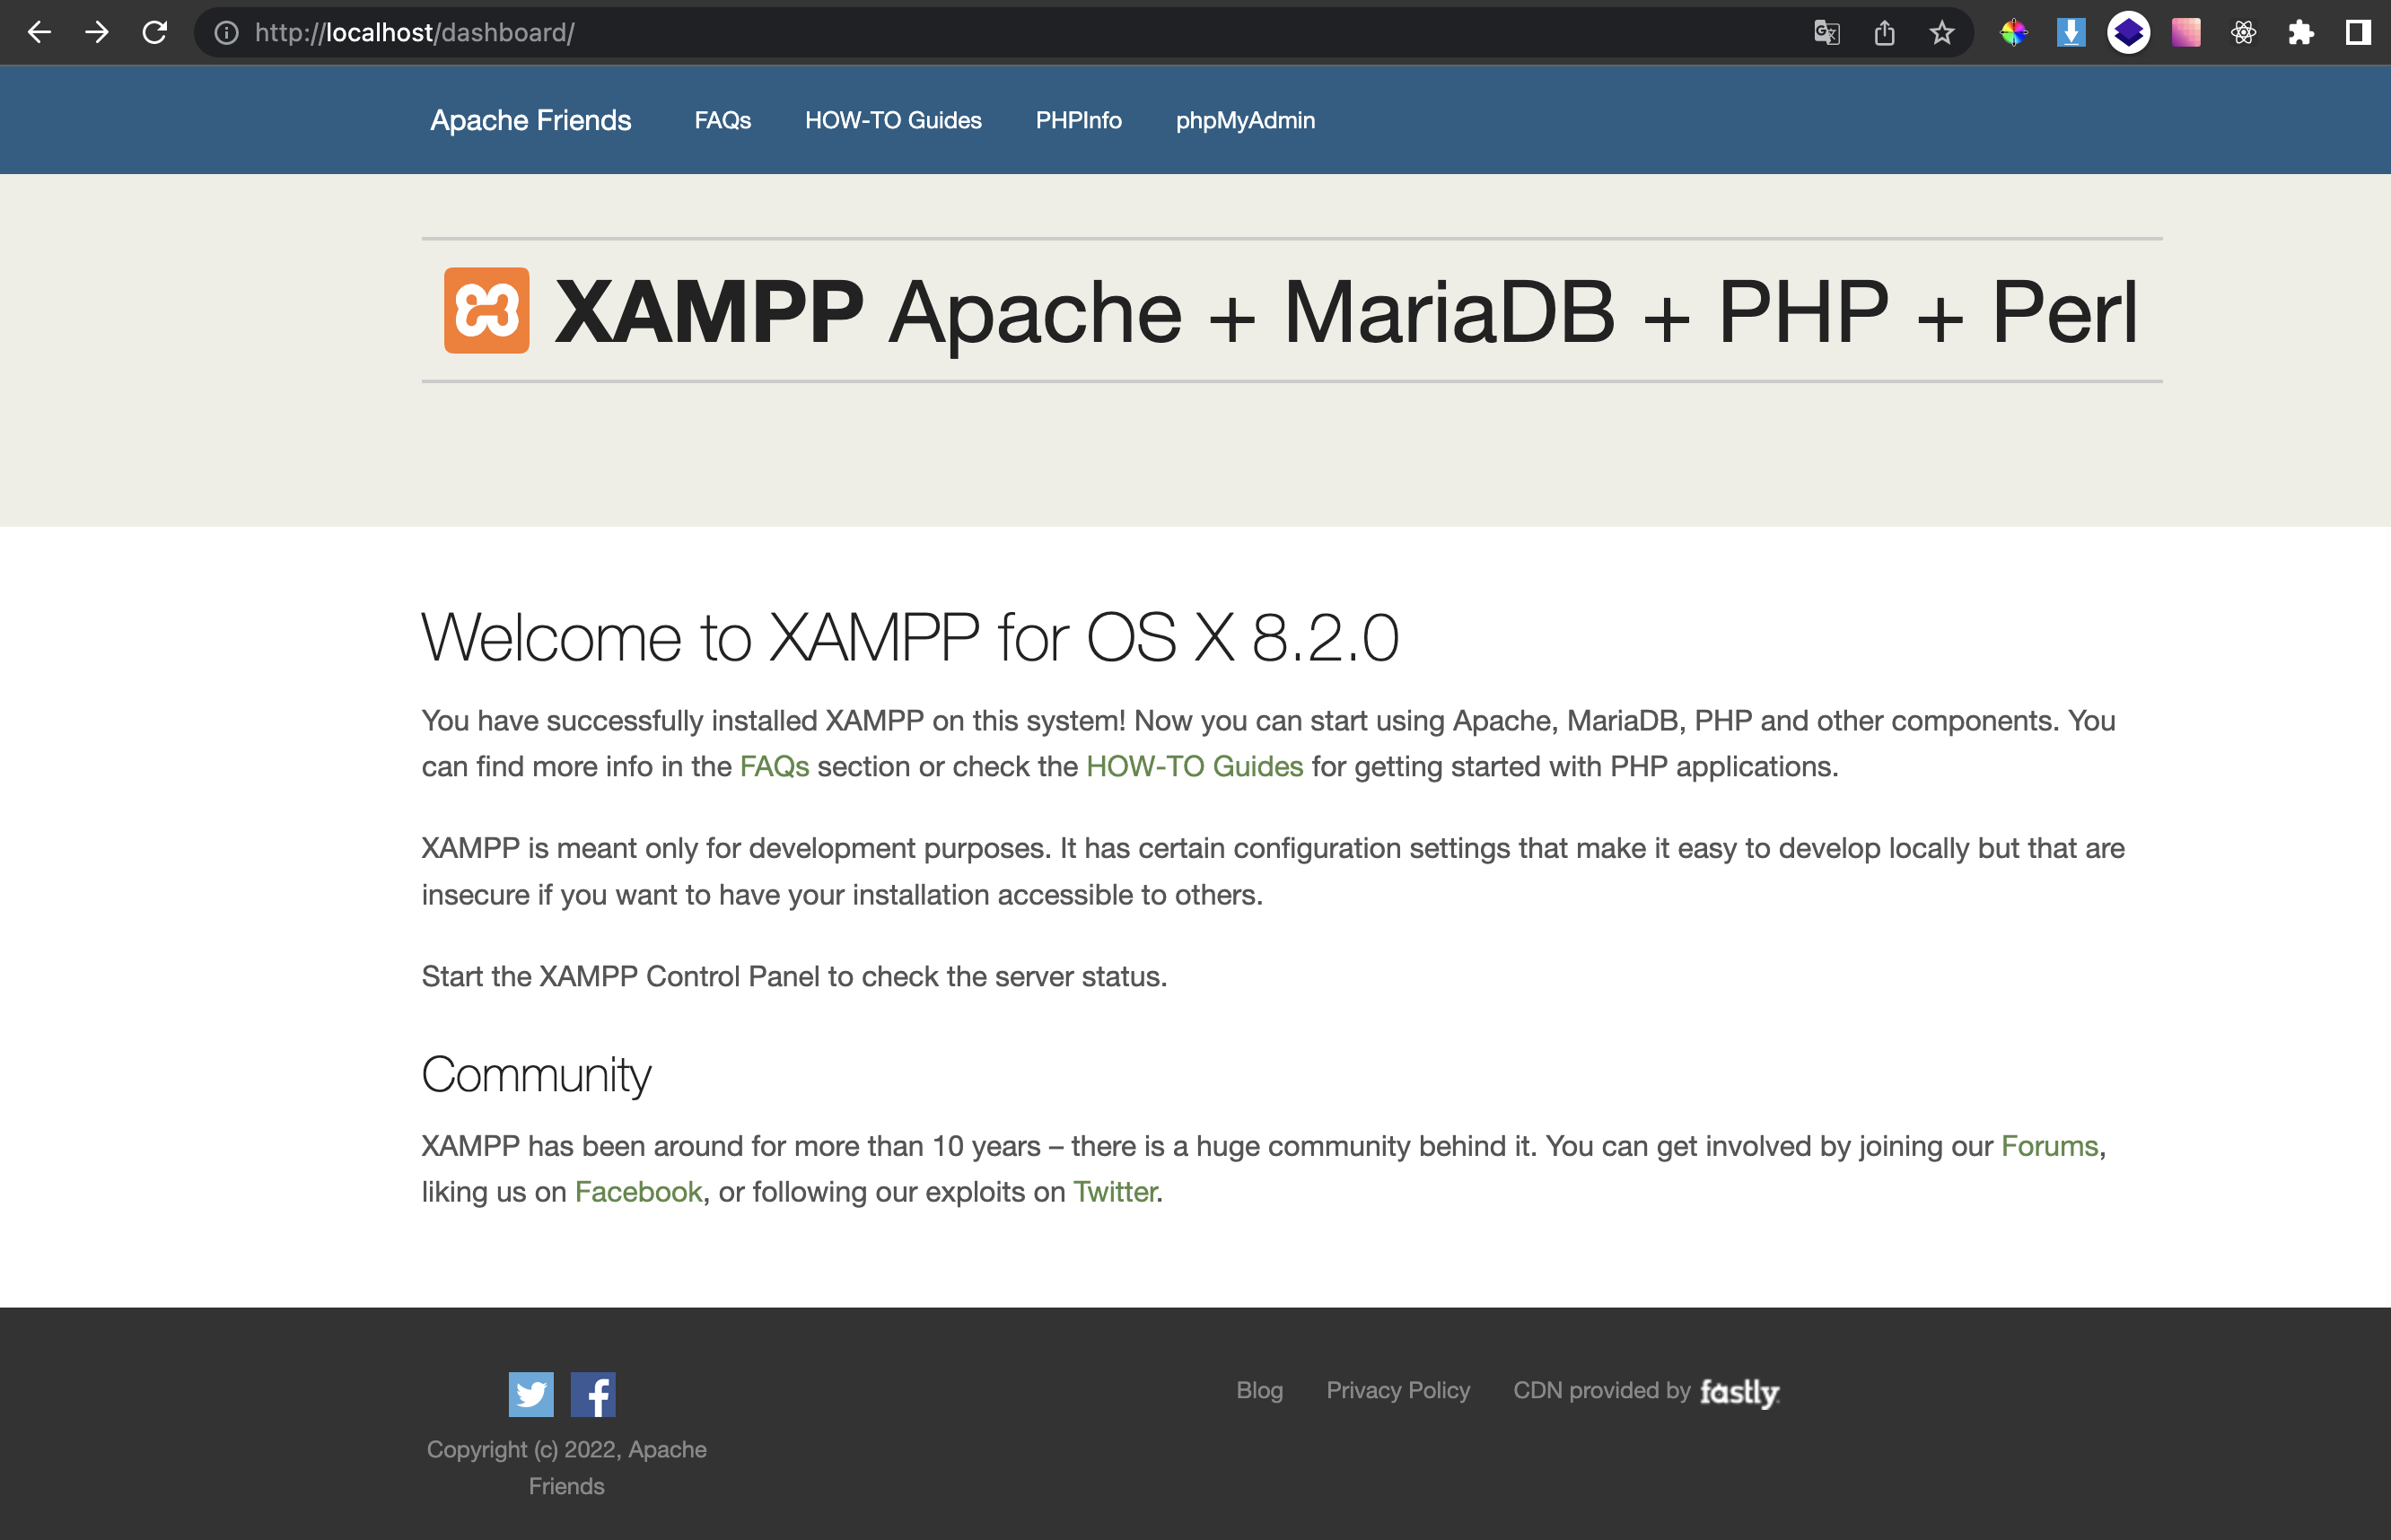
Task: Open the blue download arrow extension
Action: (2071, 33)
